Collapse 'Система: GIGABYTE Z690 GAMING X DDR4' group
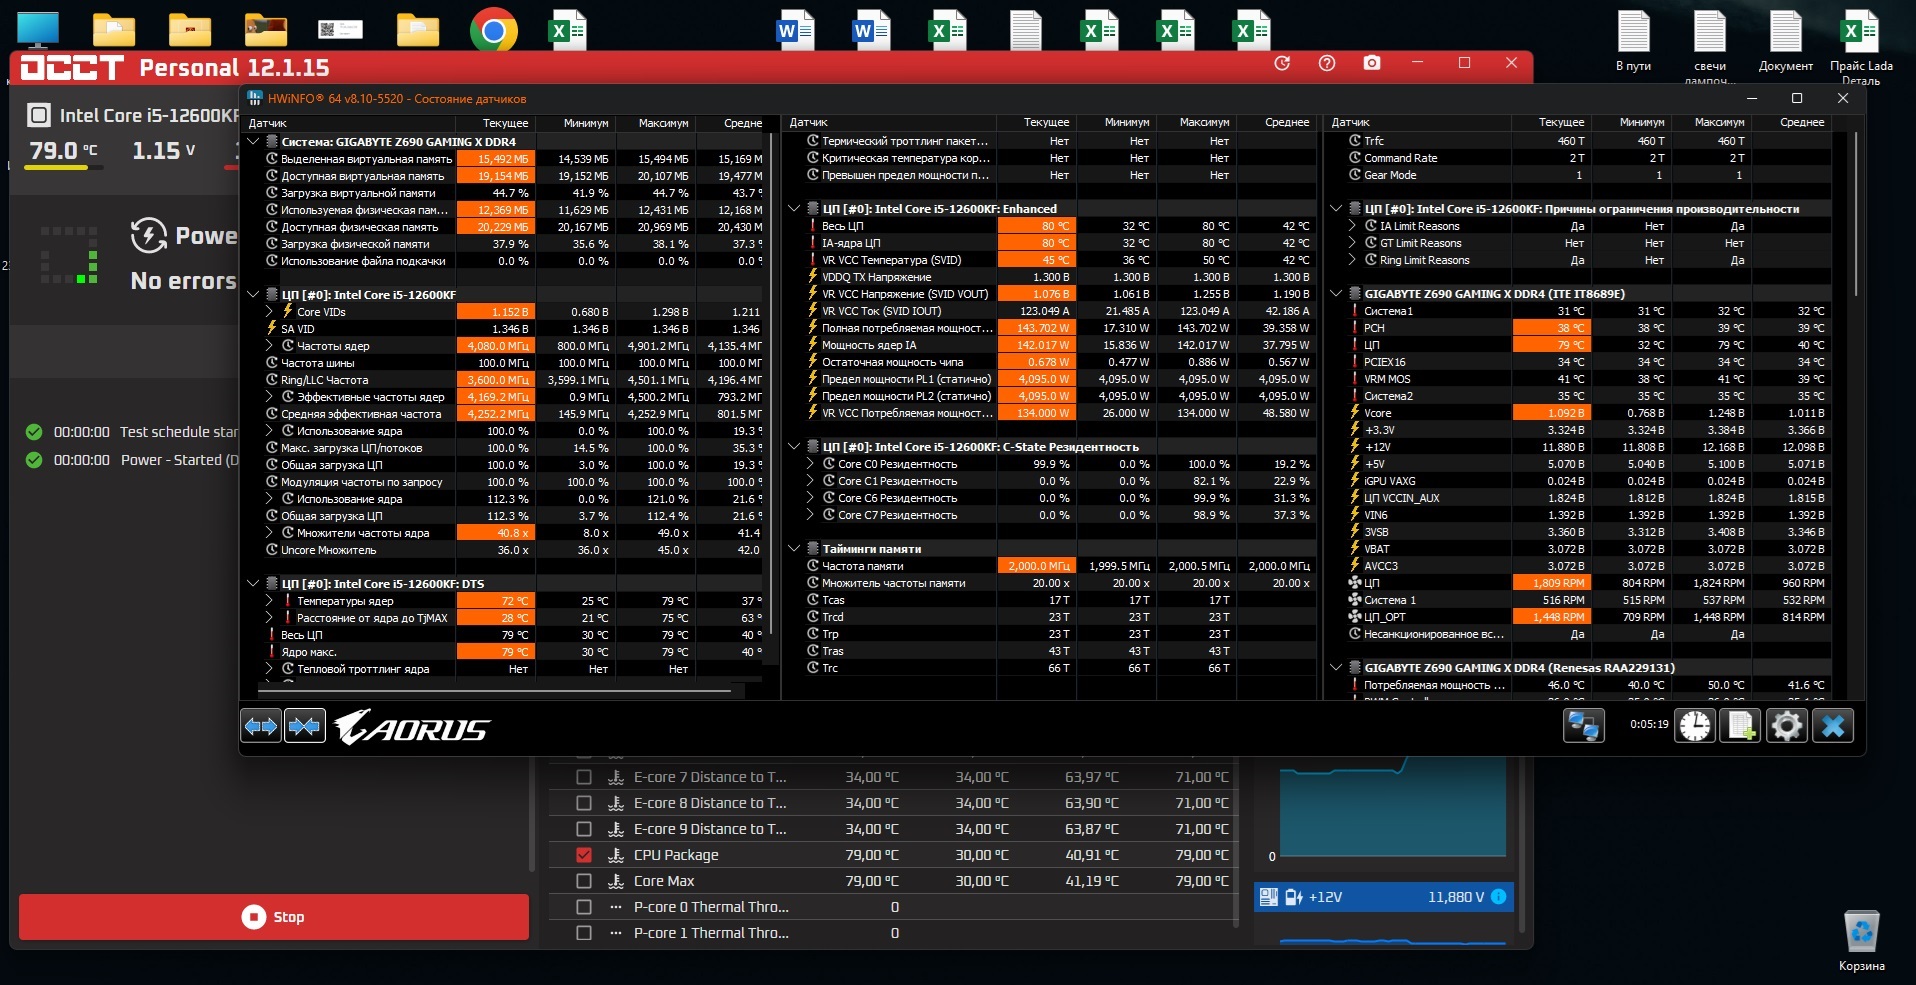The width and height of the screenshot is (1916, 985). pyautogui.click(x=254, y=142)
